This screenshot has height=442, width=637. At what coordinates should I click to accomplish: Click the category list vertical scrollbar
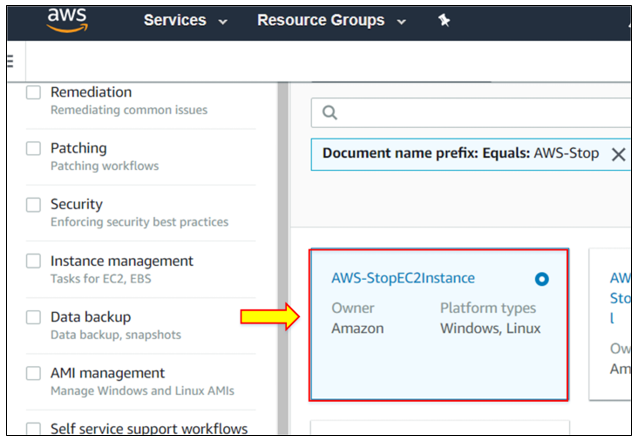(x=283, y=258)
